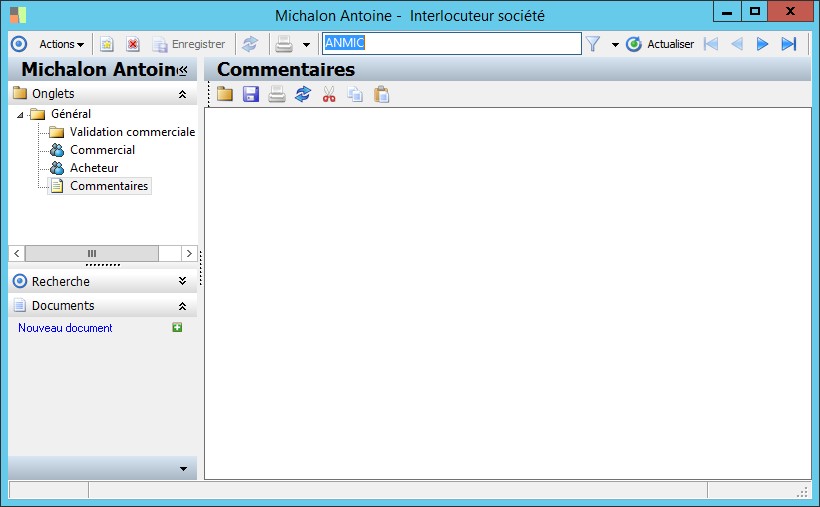Minimize the Interlocuteur société window

pos(727,12)
